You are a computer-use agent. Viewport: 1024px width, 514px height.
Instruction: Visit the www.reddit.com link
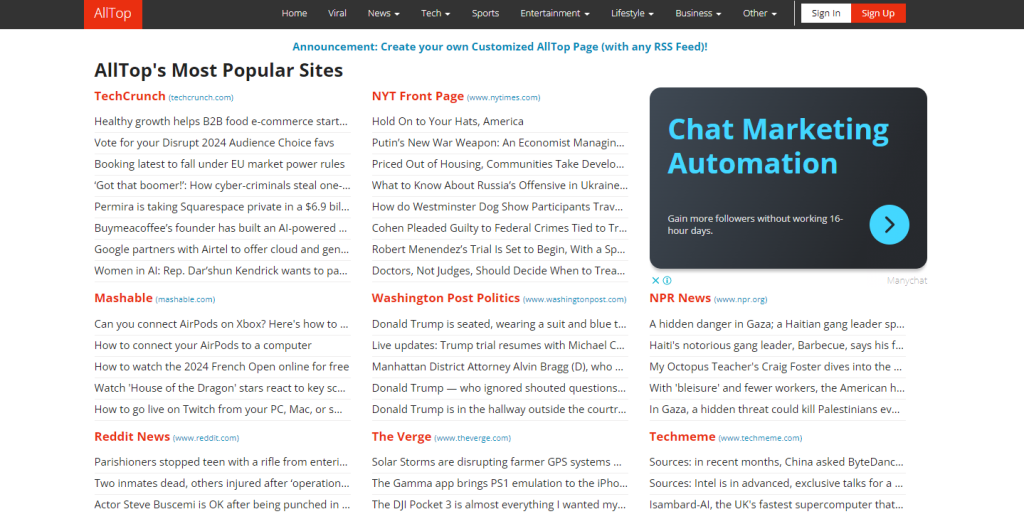tap(206, 438)
